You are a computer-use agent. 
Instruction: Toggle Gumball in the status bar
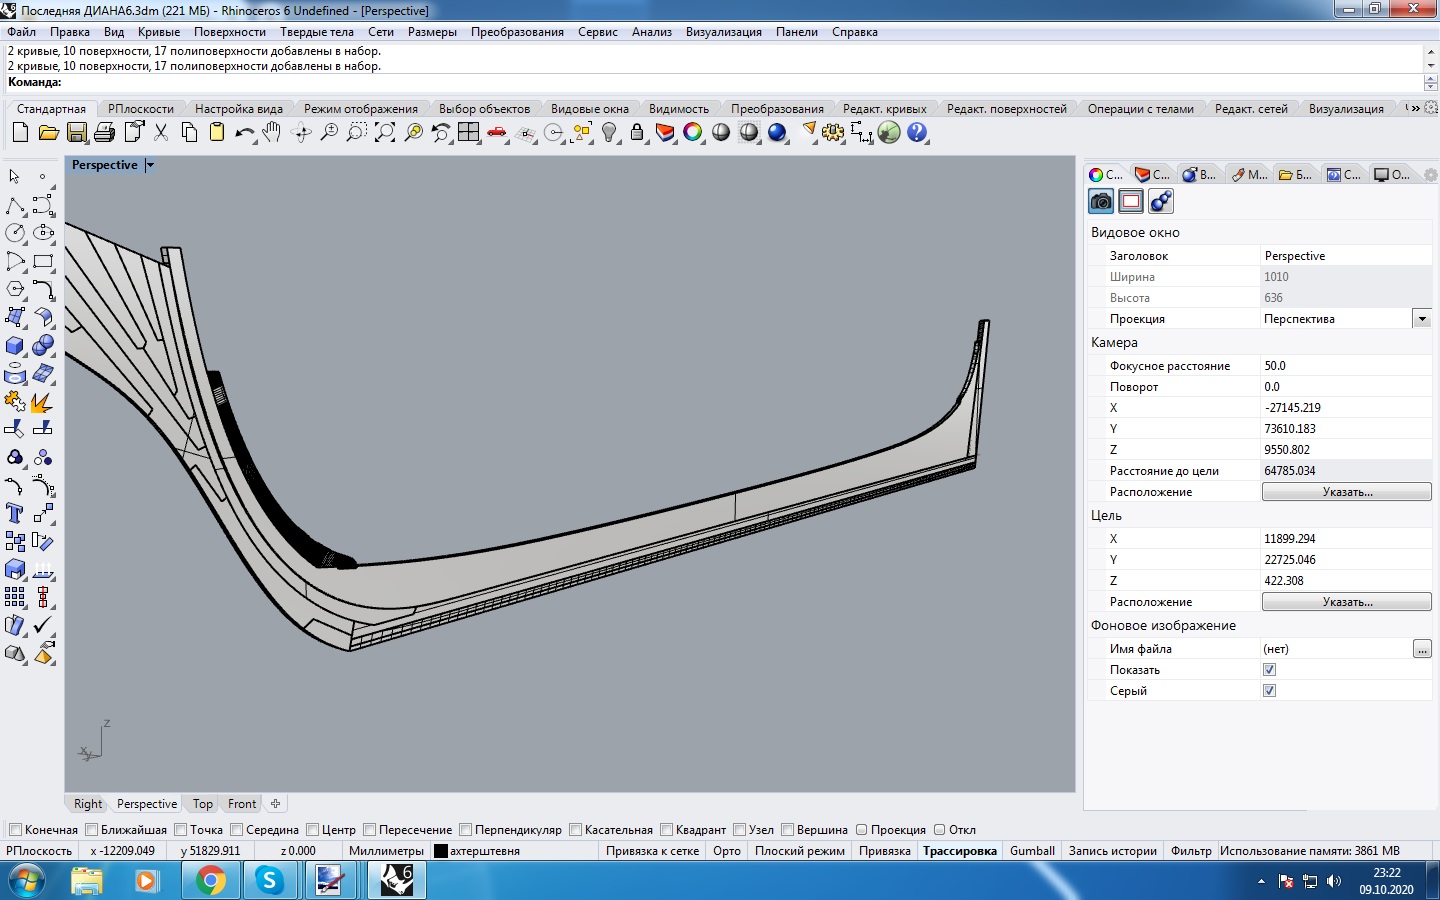coord(1032,851)
